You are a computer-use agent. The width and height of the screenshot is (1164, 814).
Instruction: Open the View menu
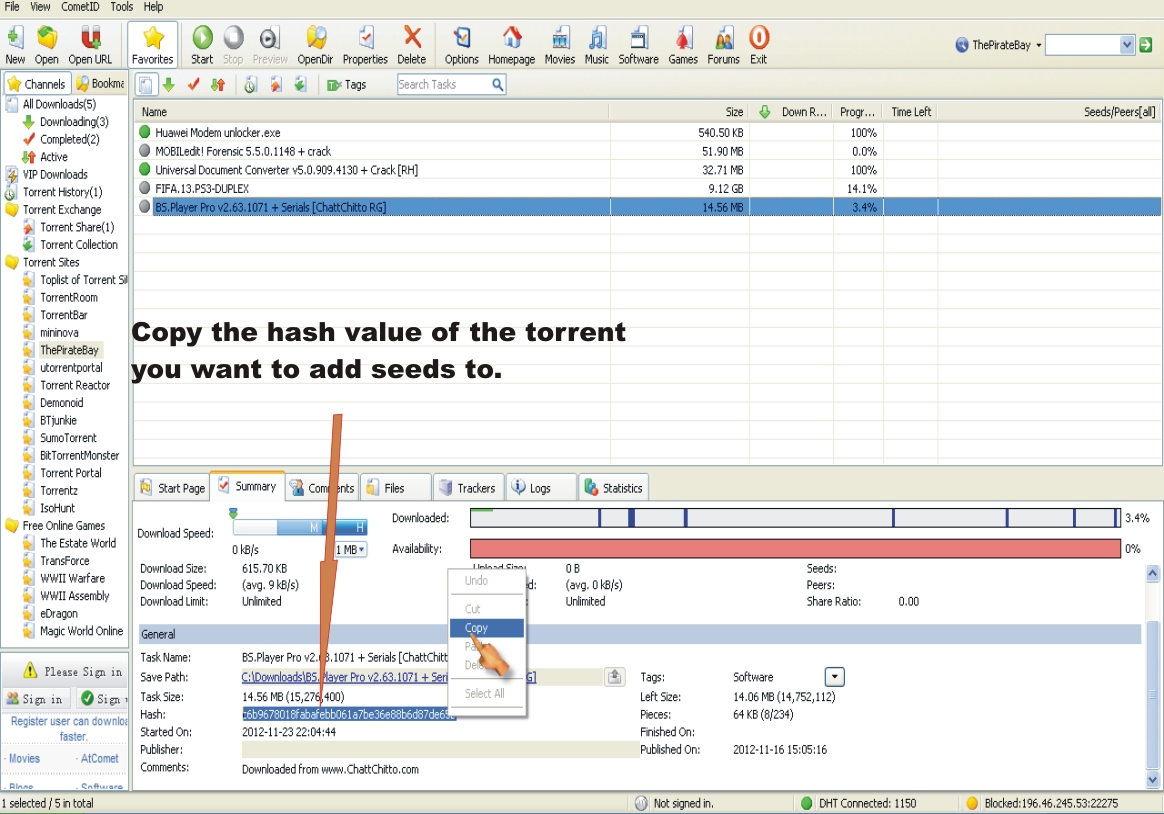pos(40,7)
